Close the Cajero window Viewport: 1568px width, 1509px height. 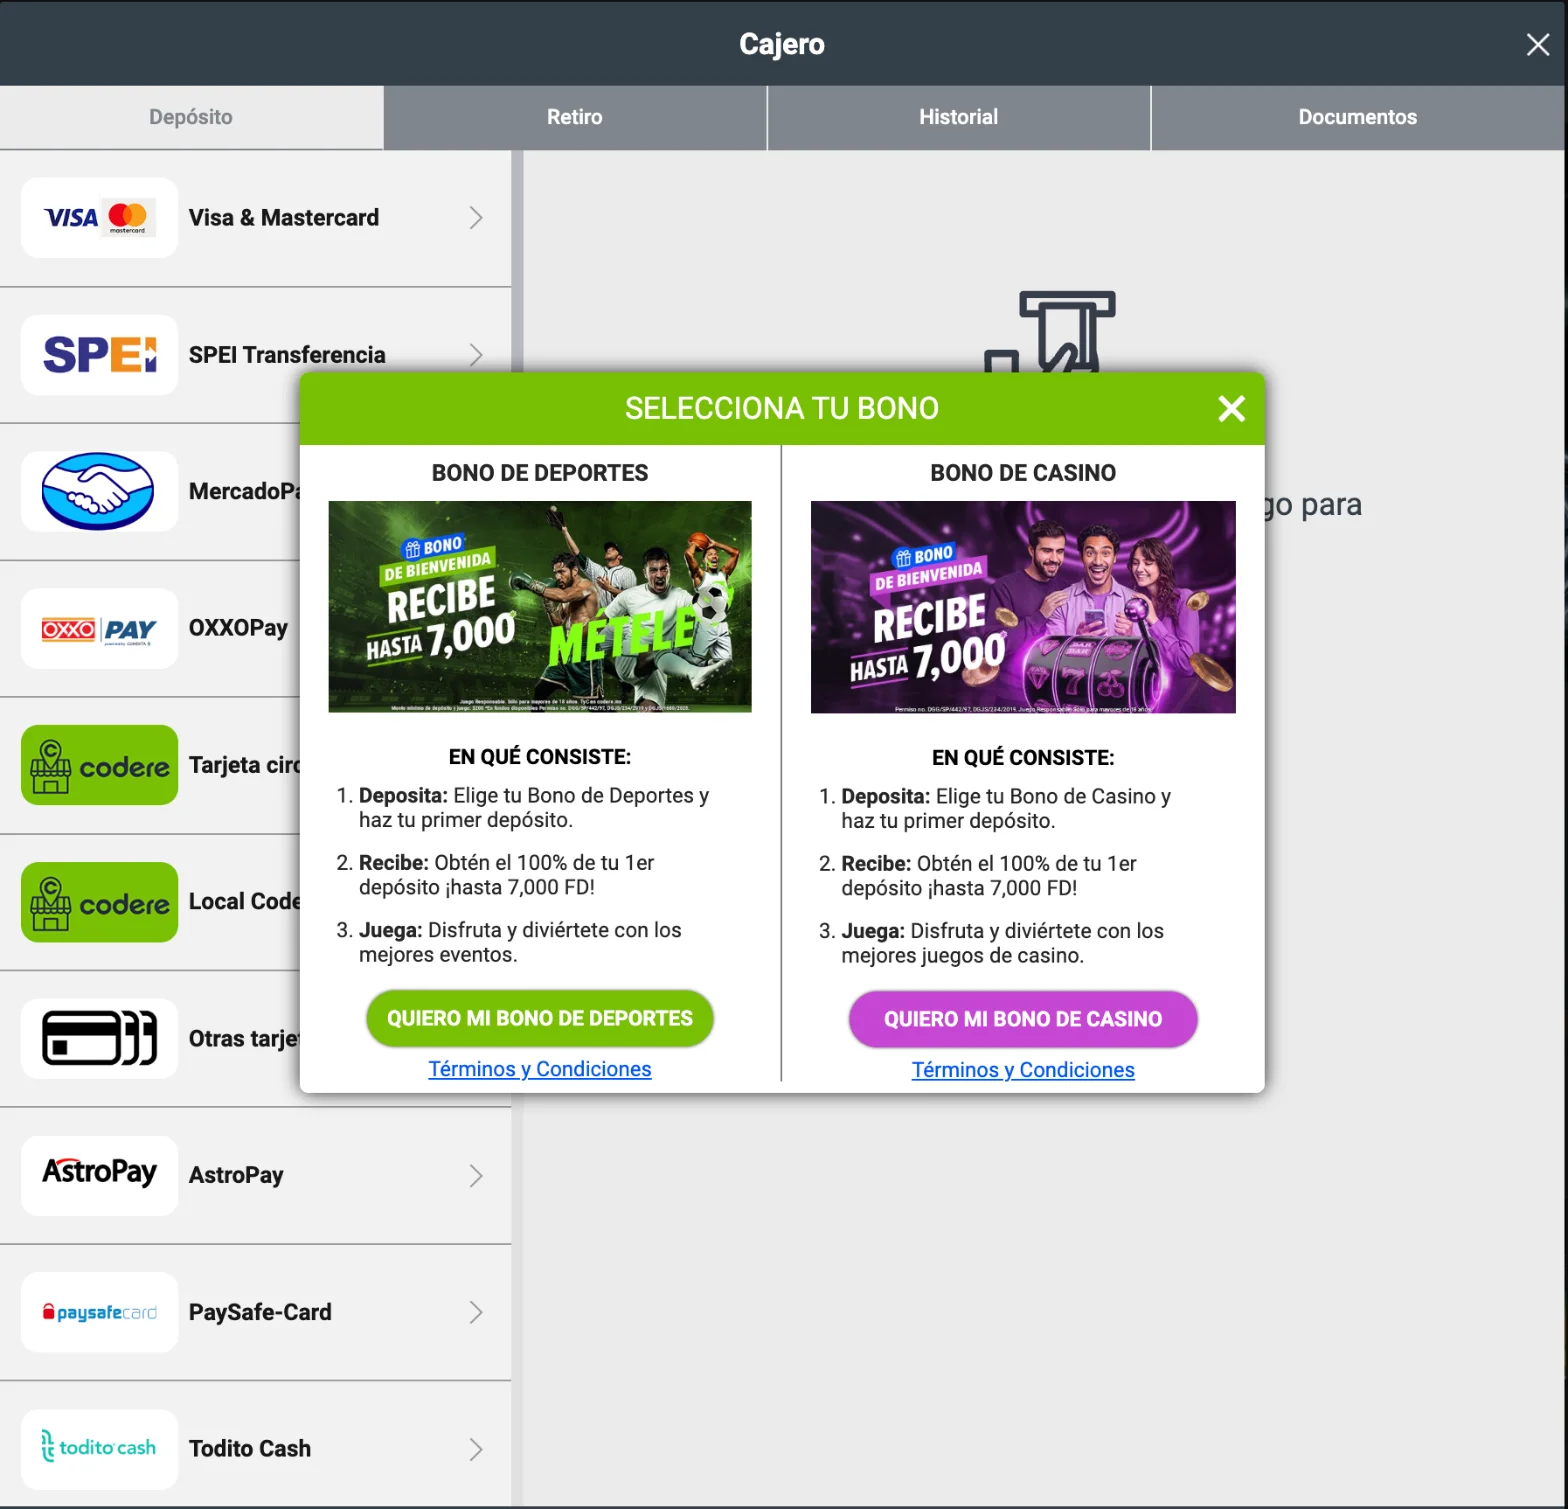click(x=1538, y=44)
